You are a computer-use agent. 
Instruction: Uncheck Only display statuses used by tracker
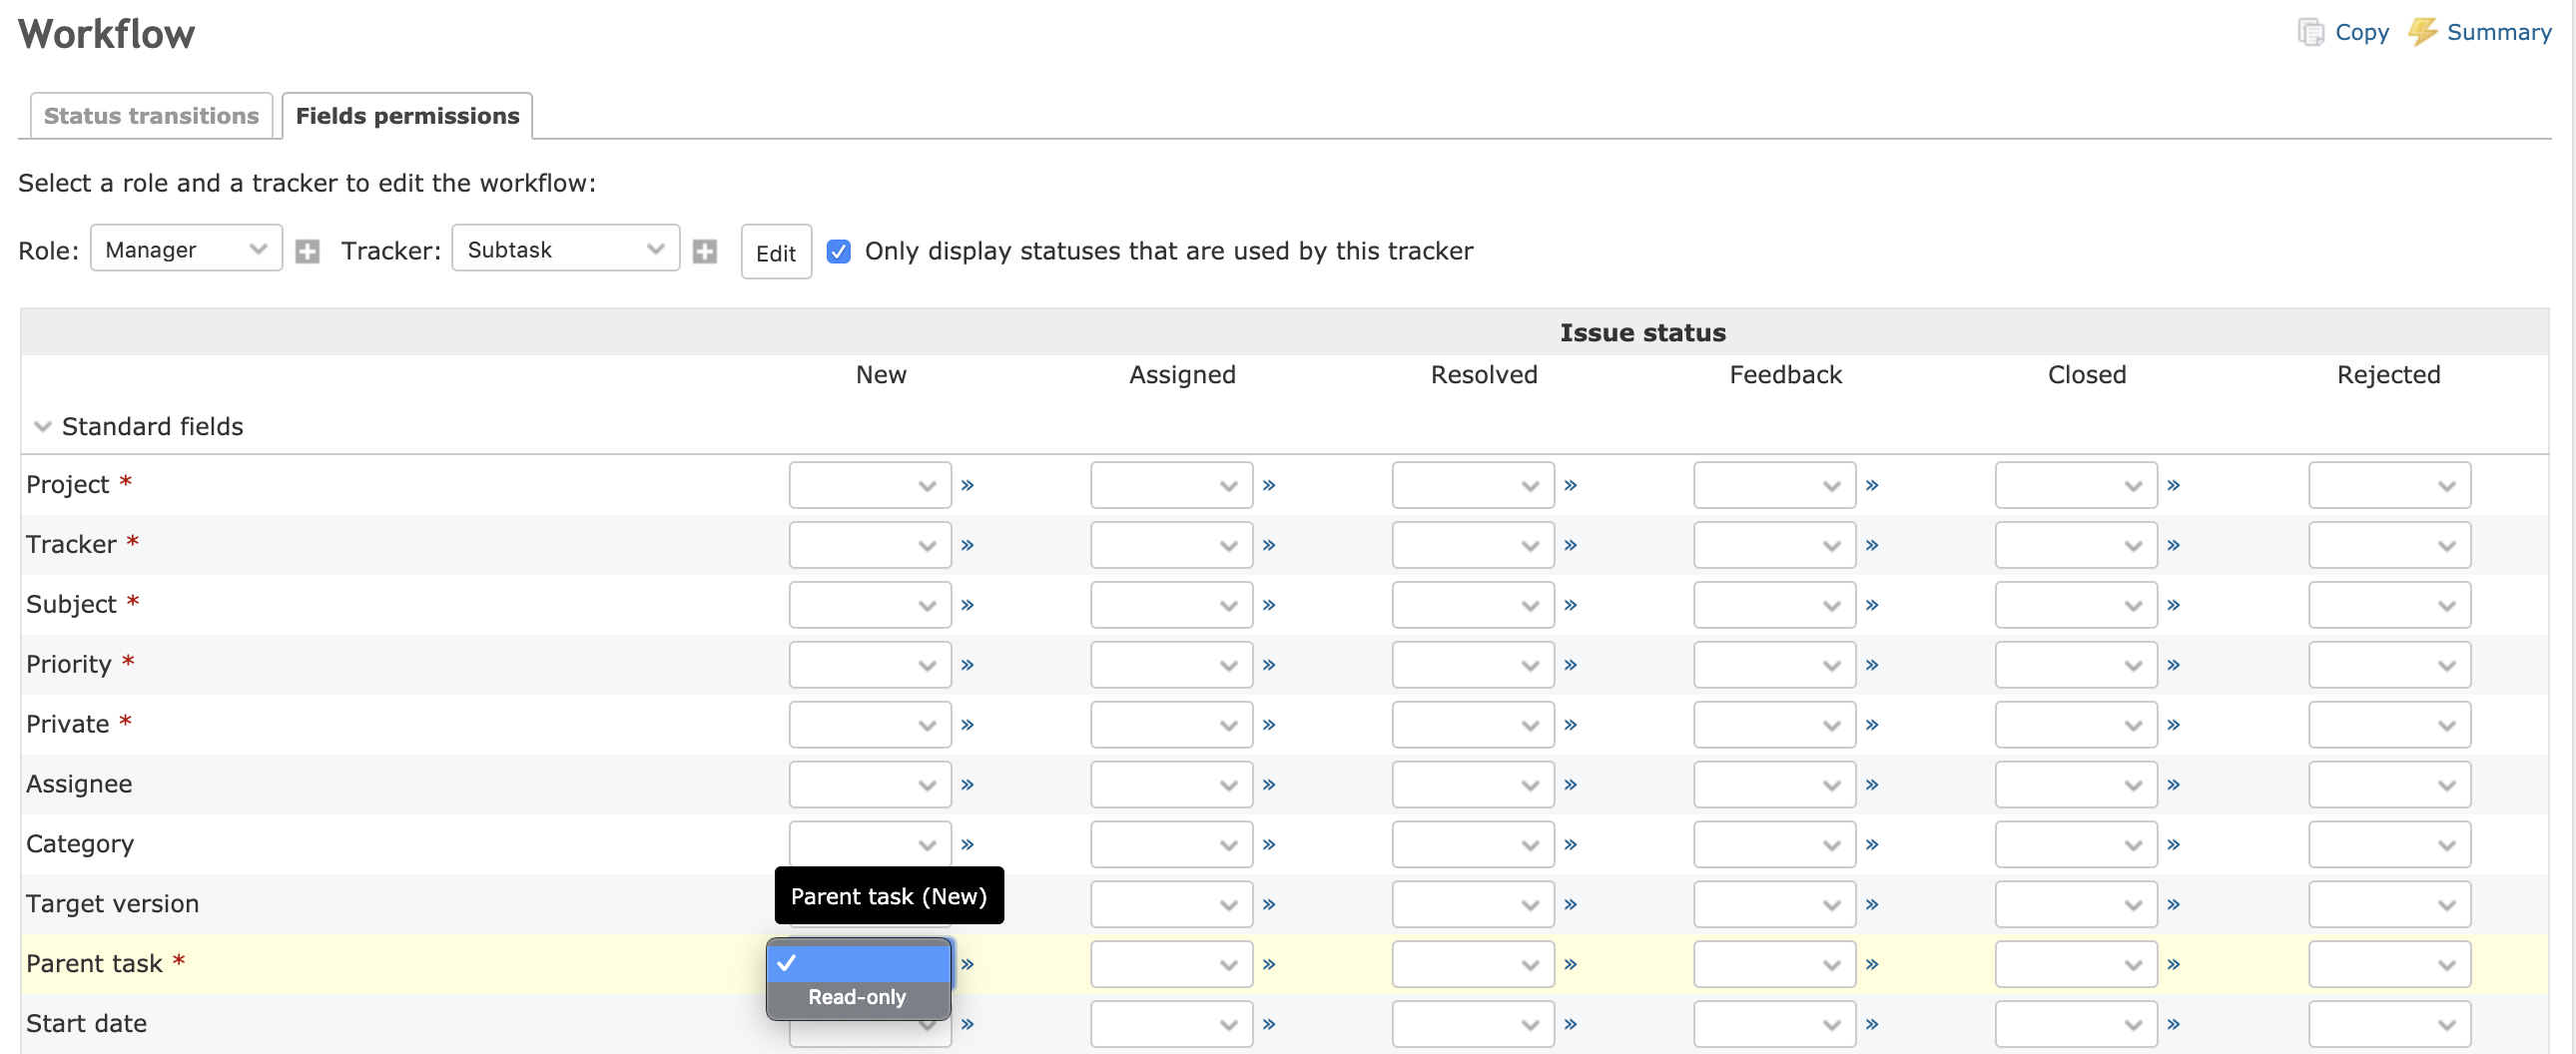839,251
